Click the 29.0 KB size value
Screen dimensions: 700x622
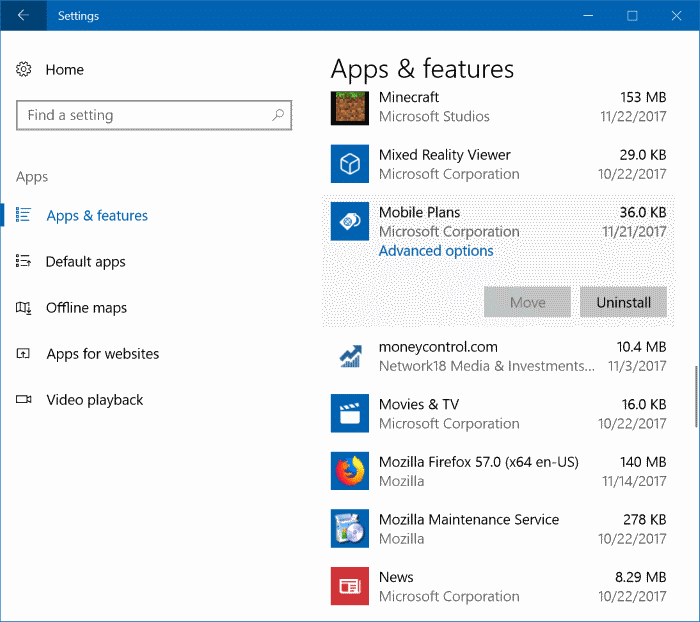pos(642,154)
